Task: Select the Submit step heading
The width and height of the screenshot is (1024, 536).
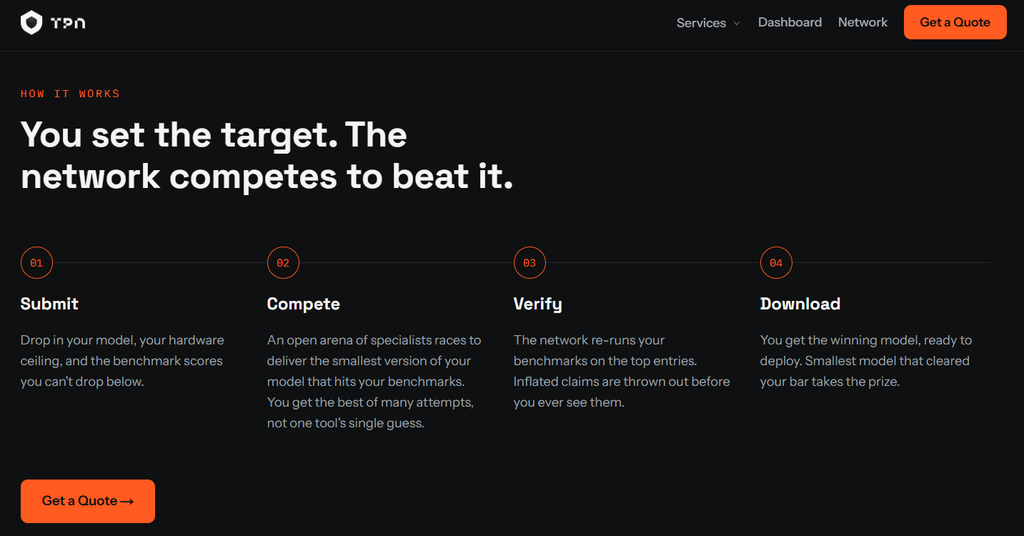Action: pyautogui.click(x=49, y=304)
